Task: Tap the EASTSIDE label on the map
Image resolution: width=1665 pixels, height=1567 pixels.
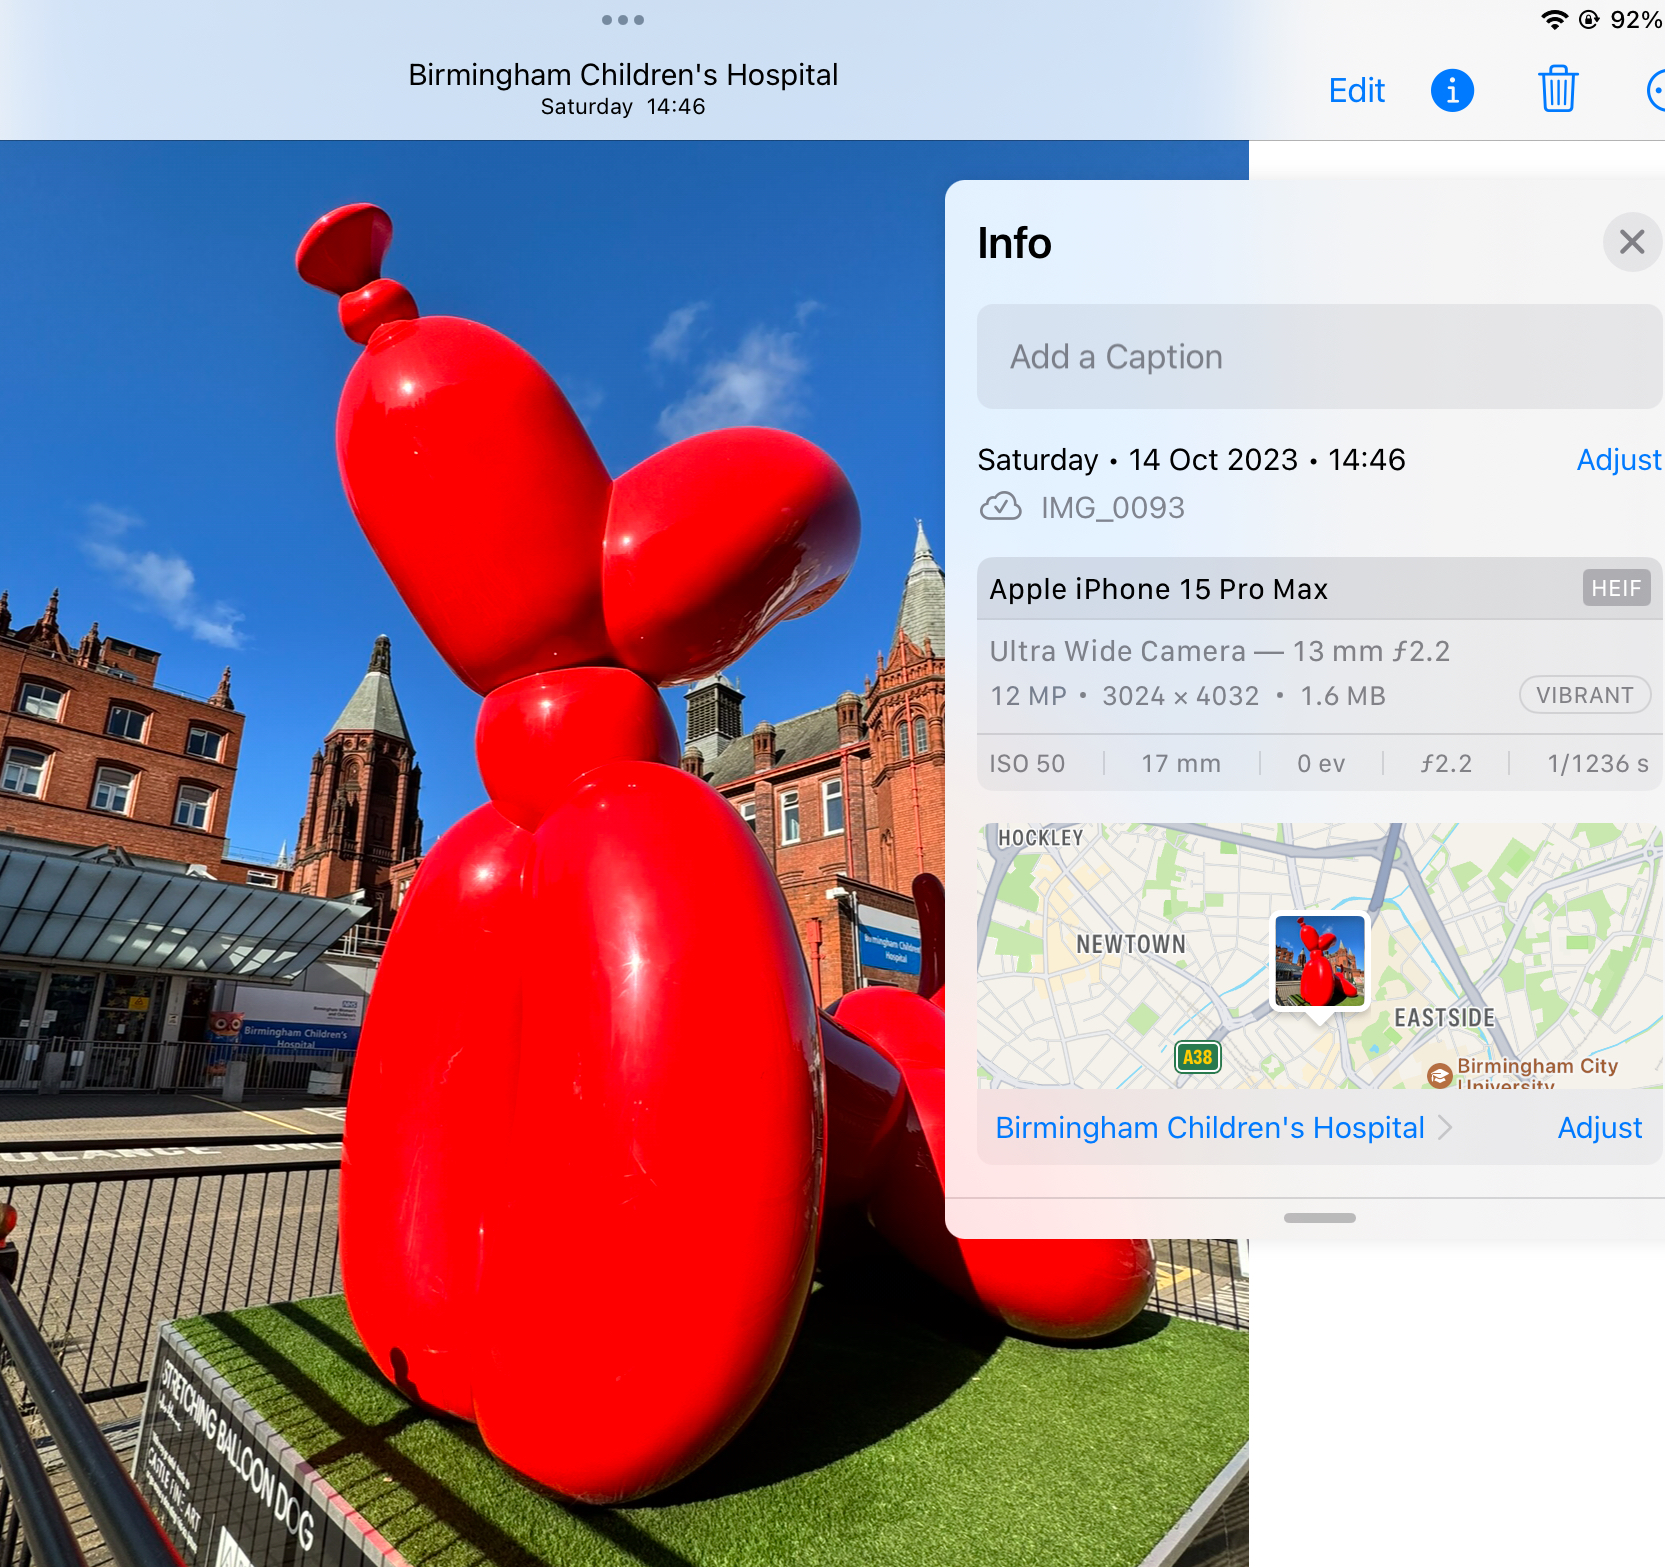Action: pyautogui.click(x=1444, y=1018)
